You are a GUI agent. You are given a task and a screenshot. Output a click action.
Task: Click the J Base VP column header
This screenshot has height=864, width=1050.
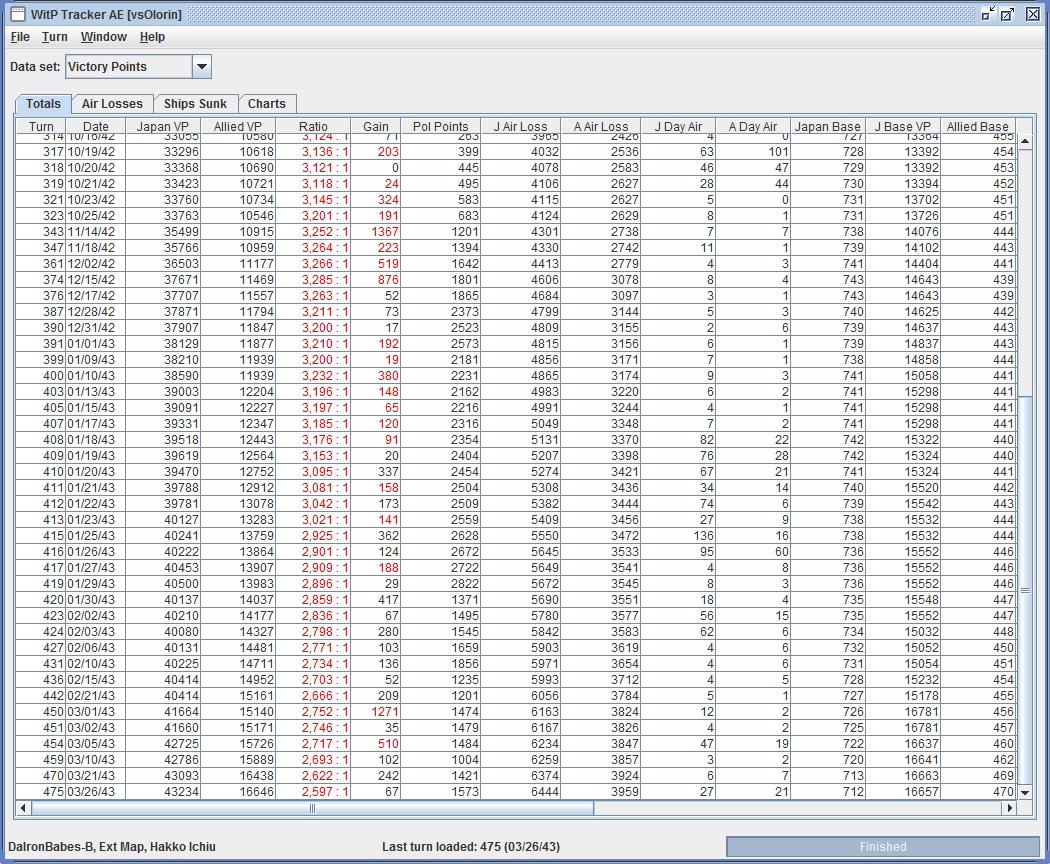point(903,126)
